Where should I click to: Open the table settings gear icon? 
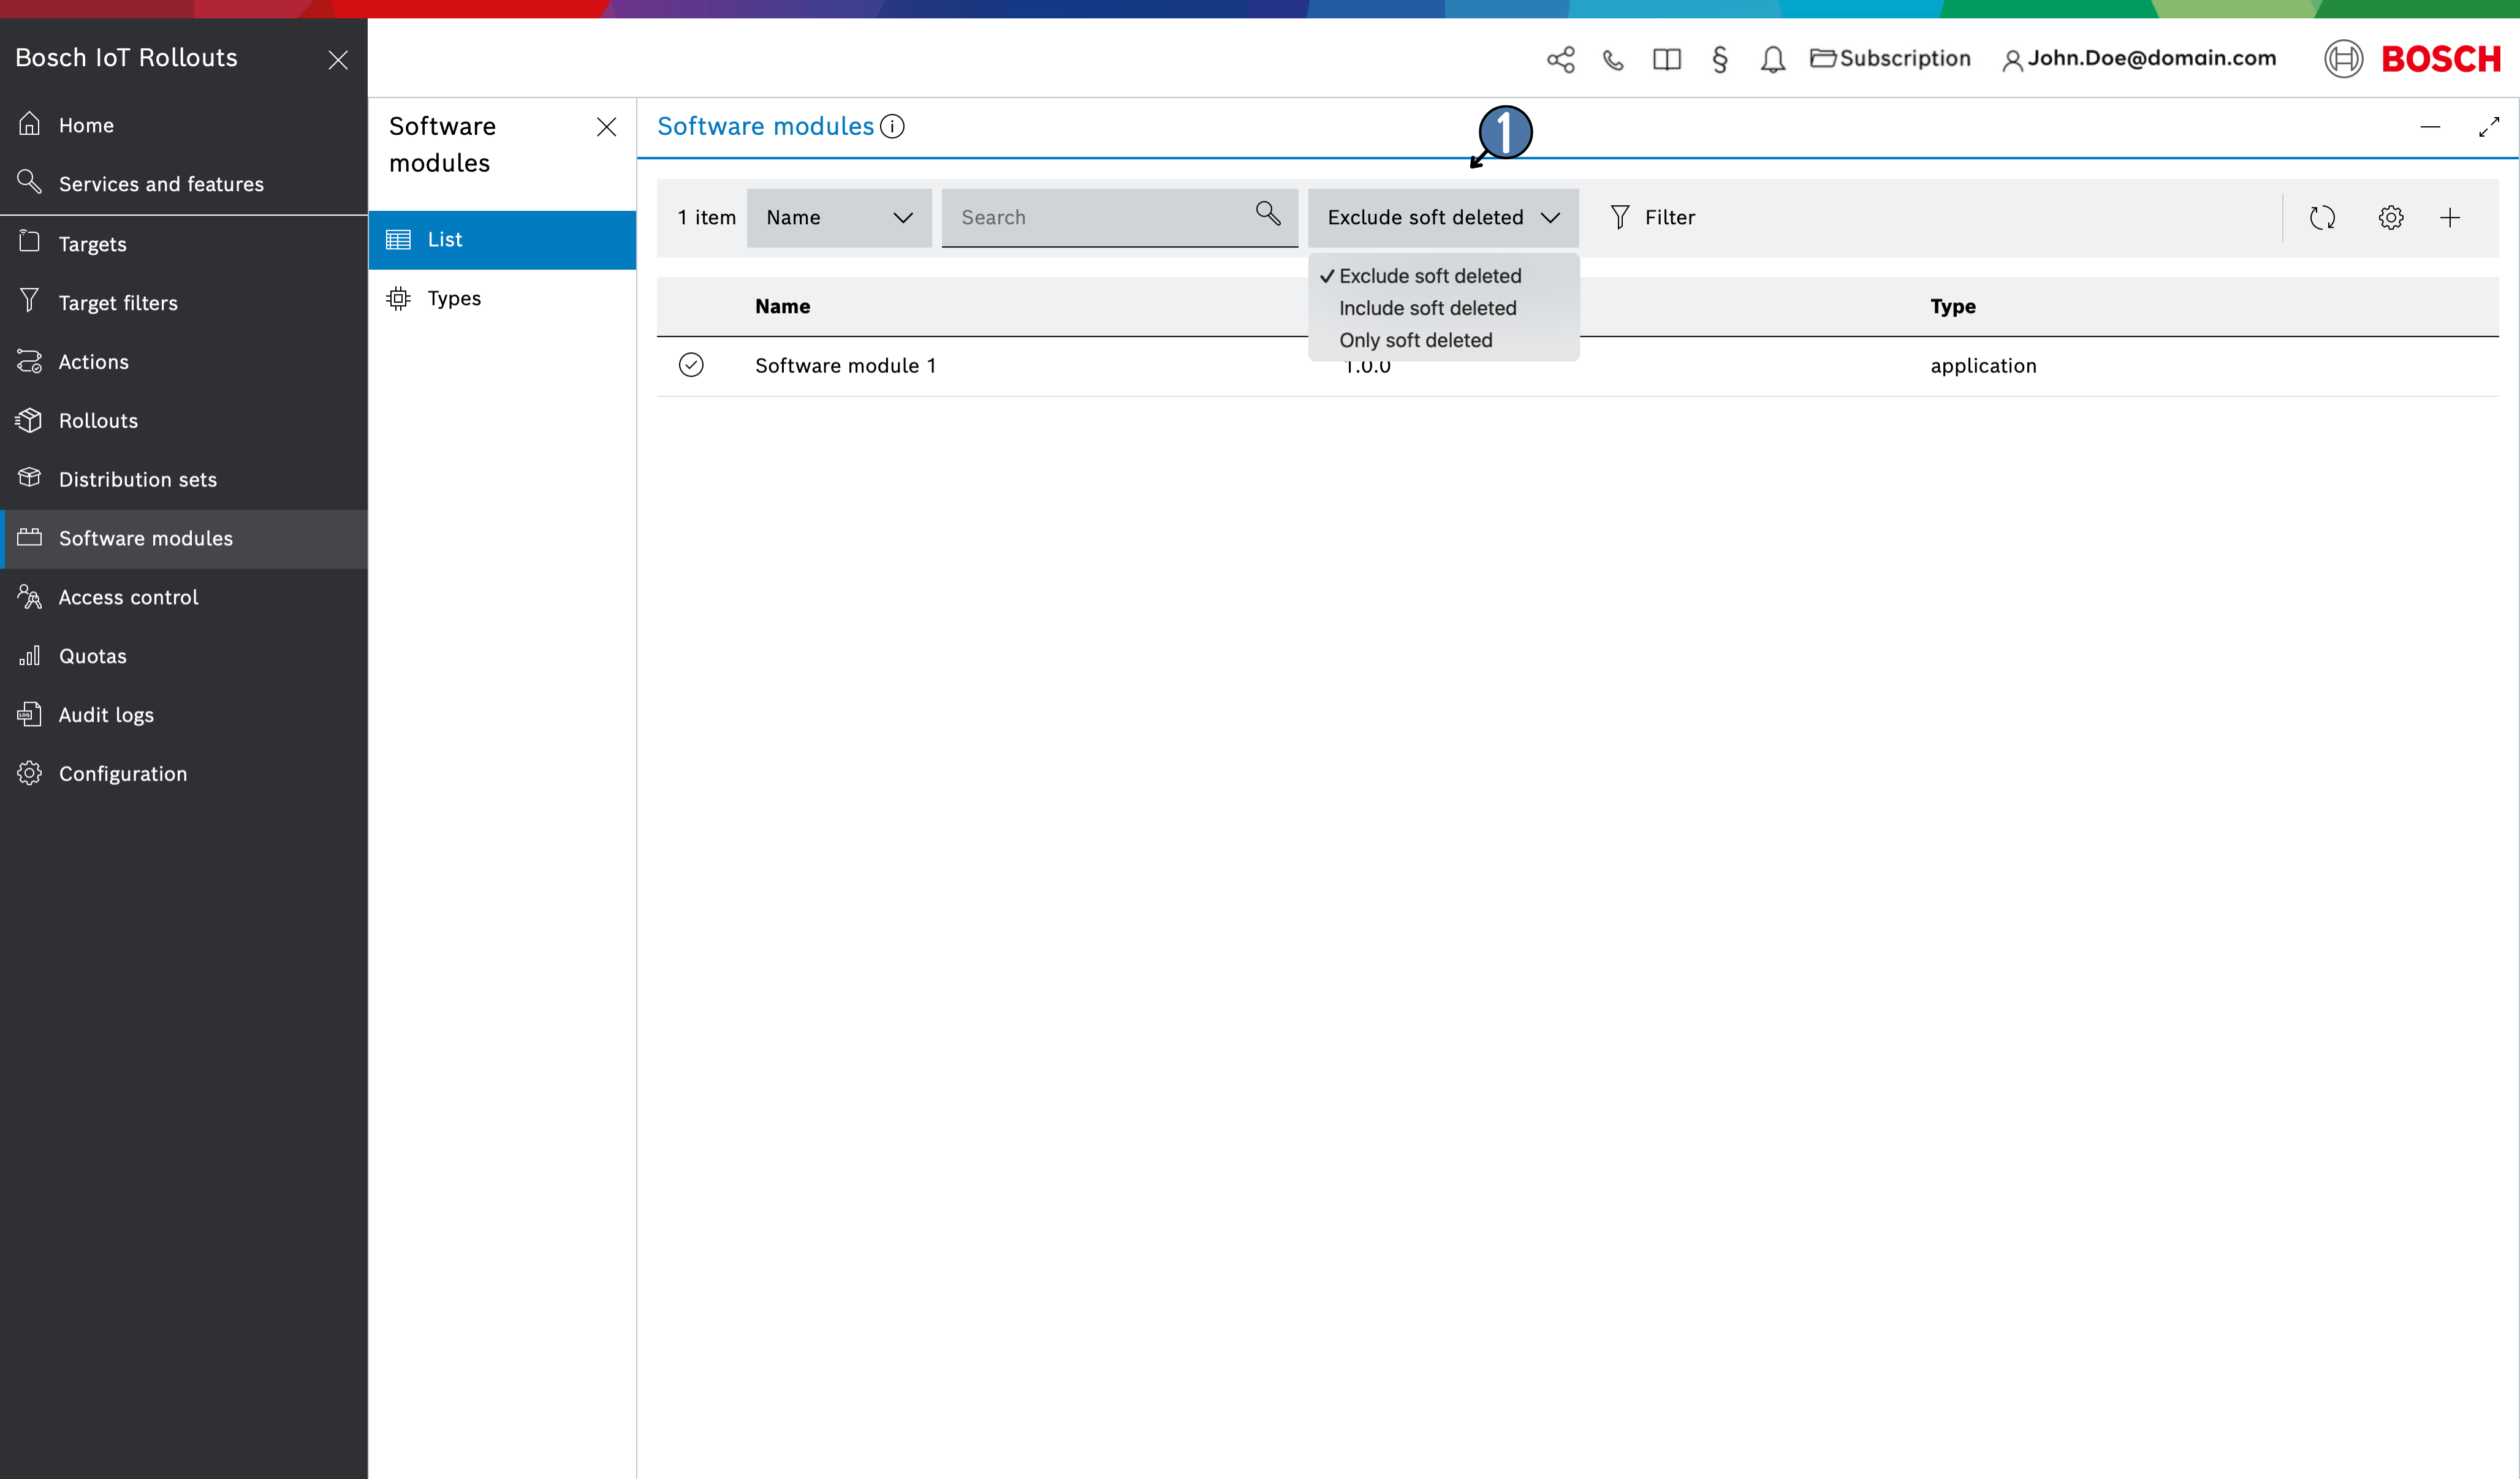click(2391, 218)
